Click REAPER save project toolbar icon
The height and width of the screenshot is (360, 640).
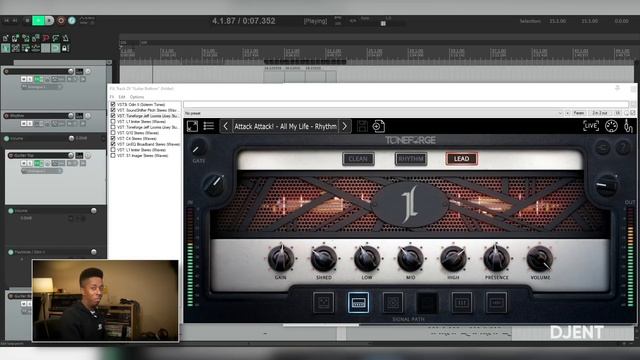point(25,38)
